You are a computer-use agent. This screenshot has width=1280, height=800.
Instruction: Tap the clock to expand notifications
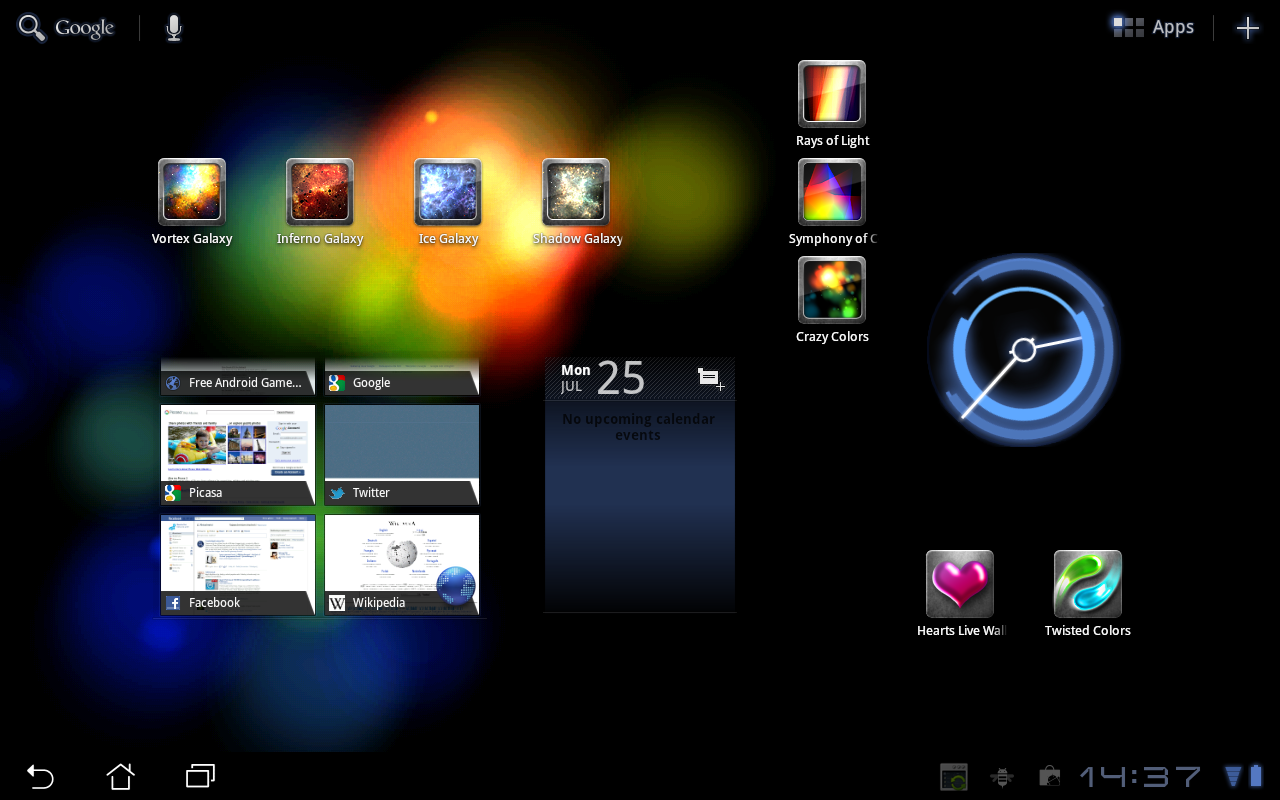point(1140,776)
